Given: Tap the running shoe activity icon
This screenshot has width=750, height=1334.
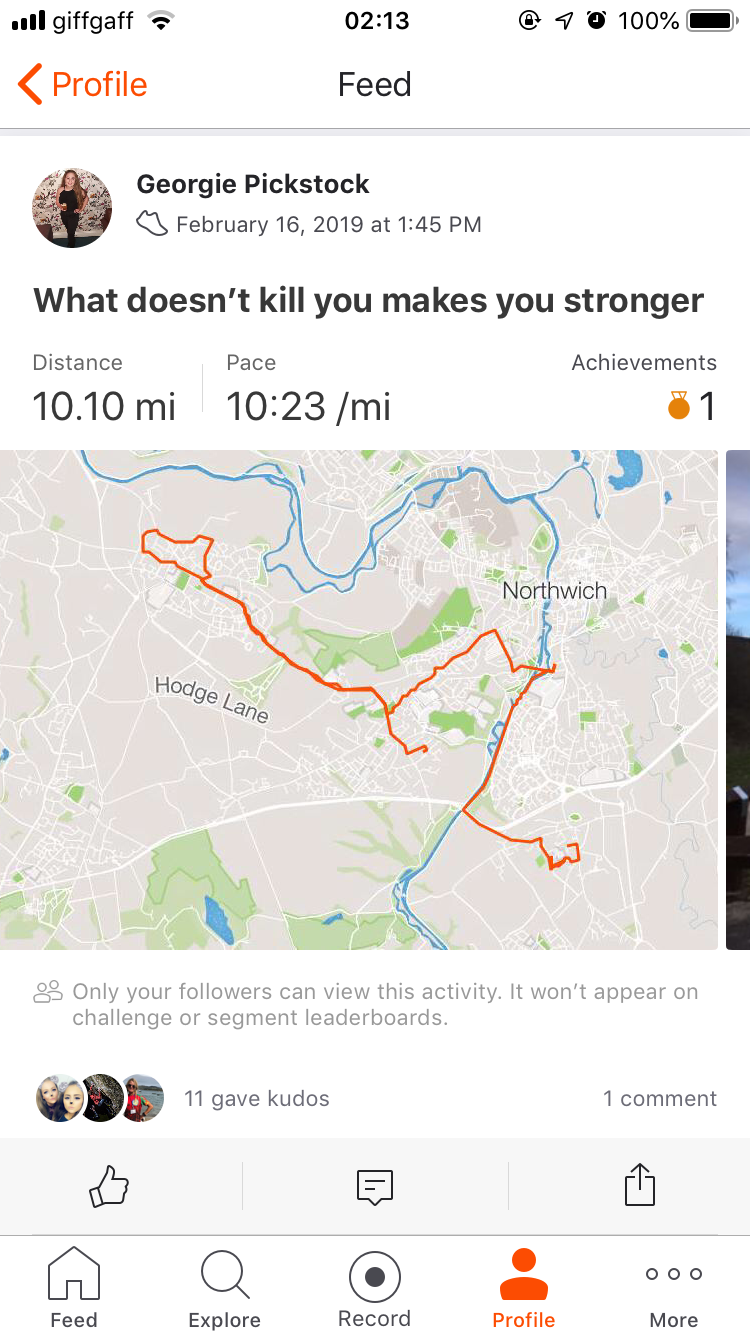Looking at the screenshot, I should click(x=152, y=224).
